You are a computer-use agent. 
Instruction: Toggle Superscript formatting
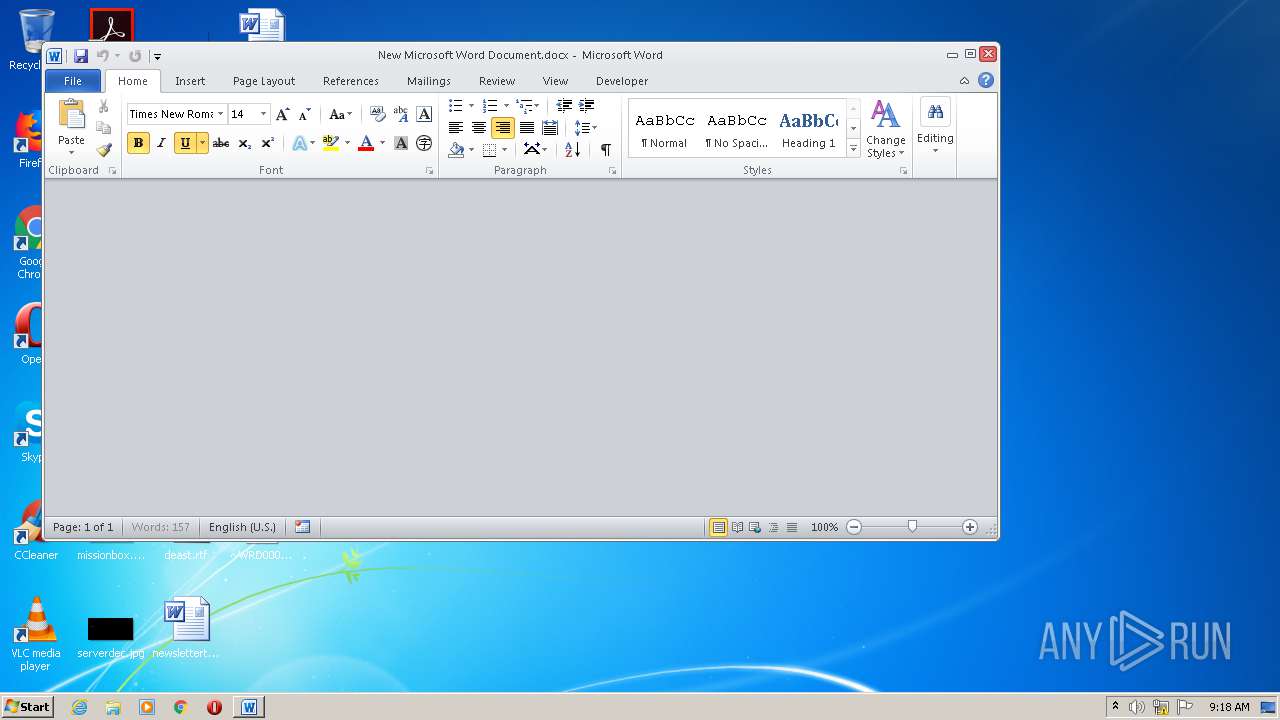[267, 143]
